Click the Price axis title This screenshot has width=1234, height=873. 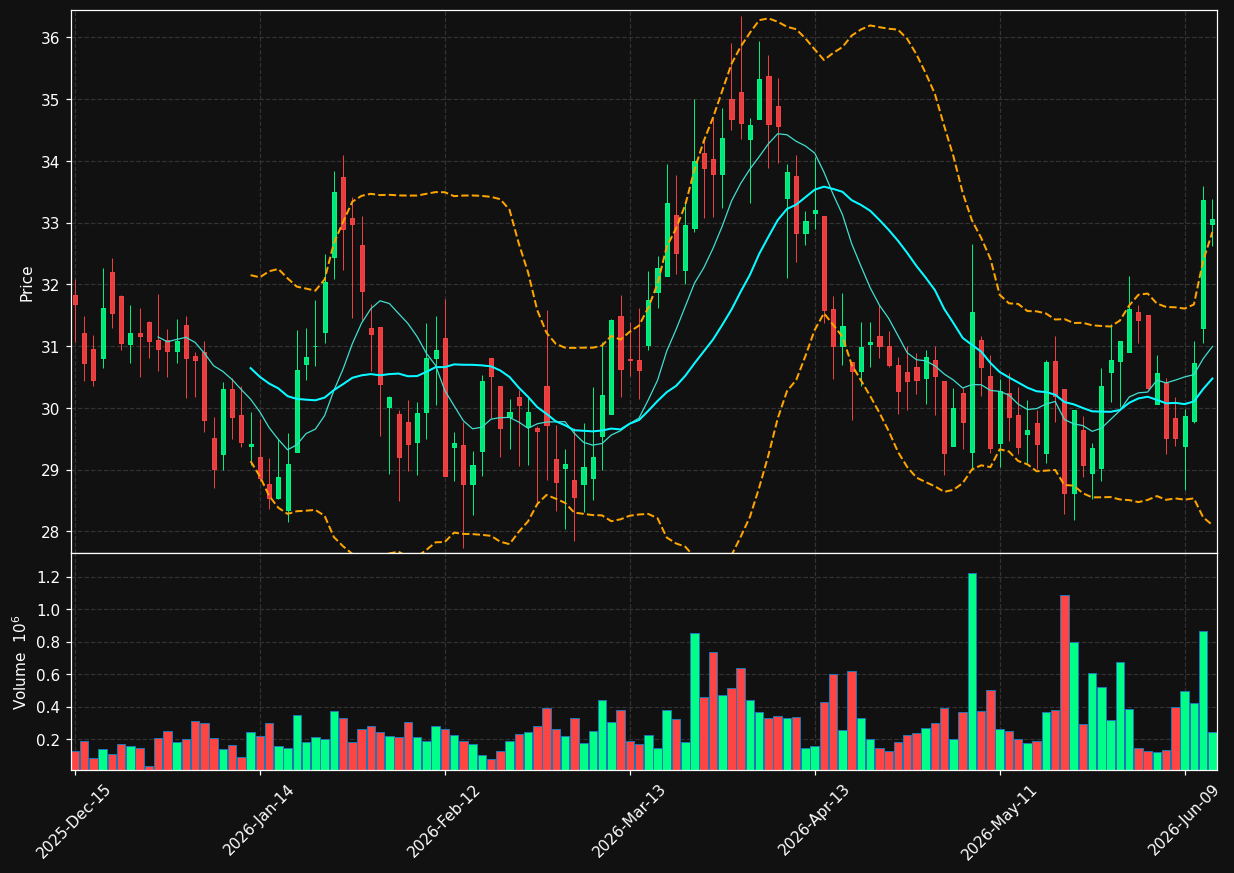point(27,283)
